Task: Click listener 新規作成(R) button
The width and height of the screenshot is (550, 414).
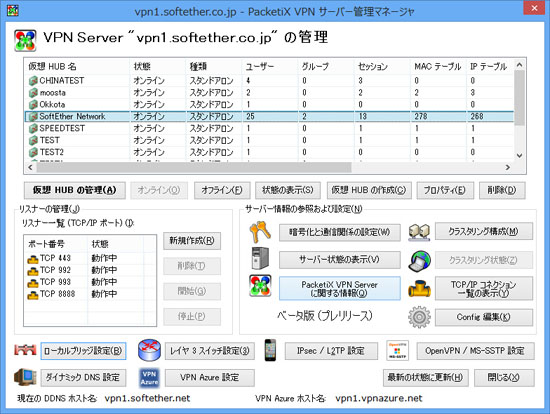Action: click(x=192, y=241)
